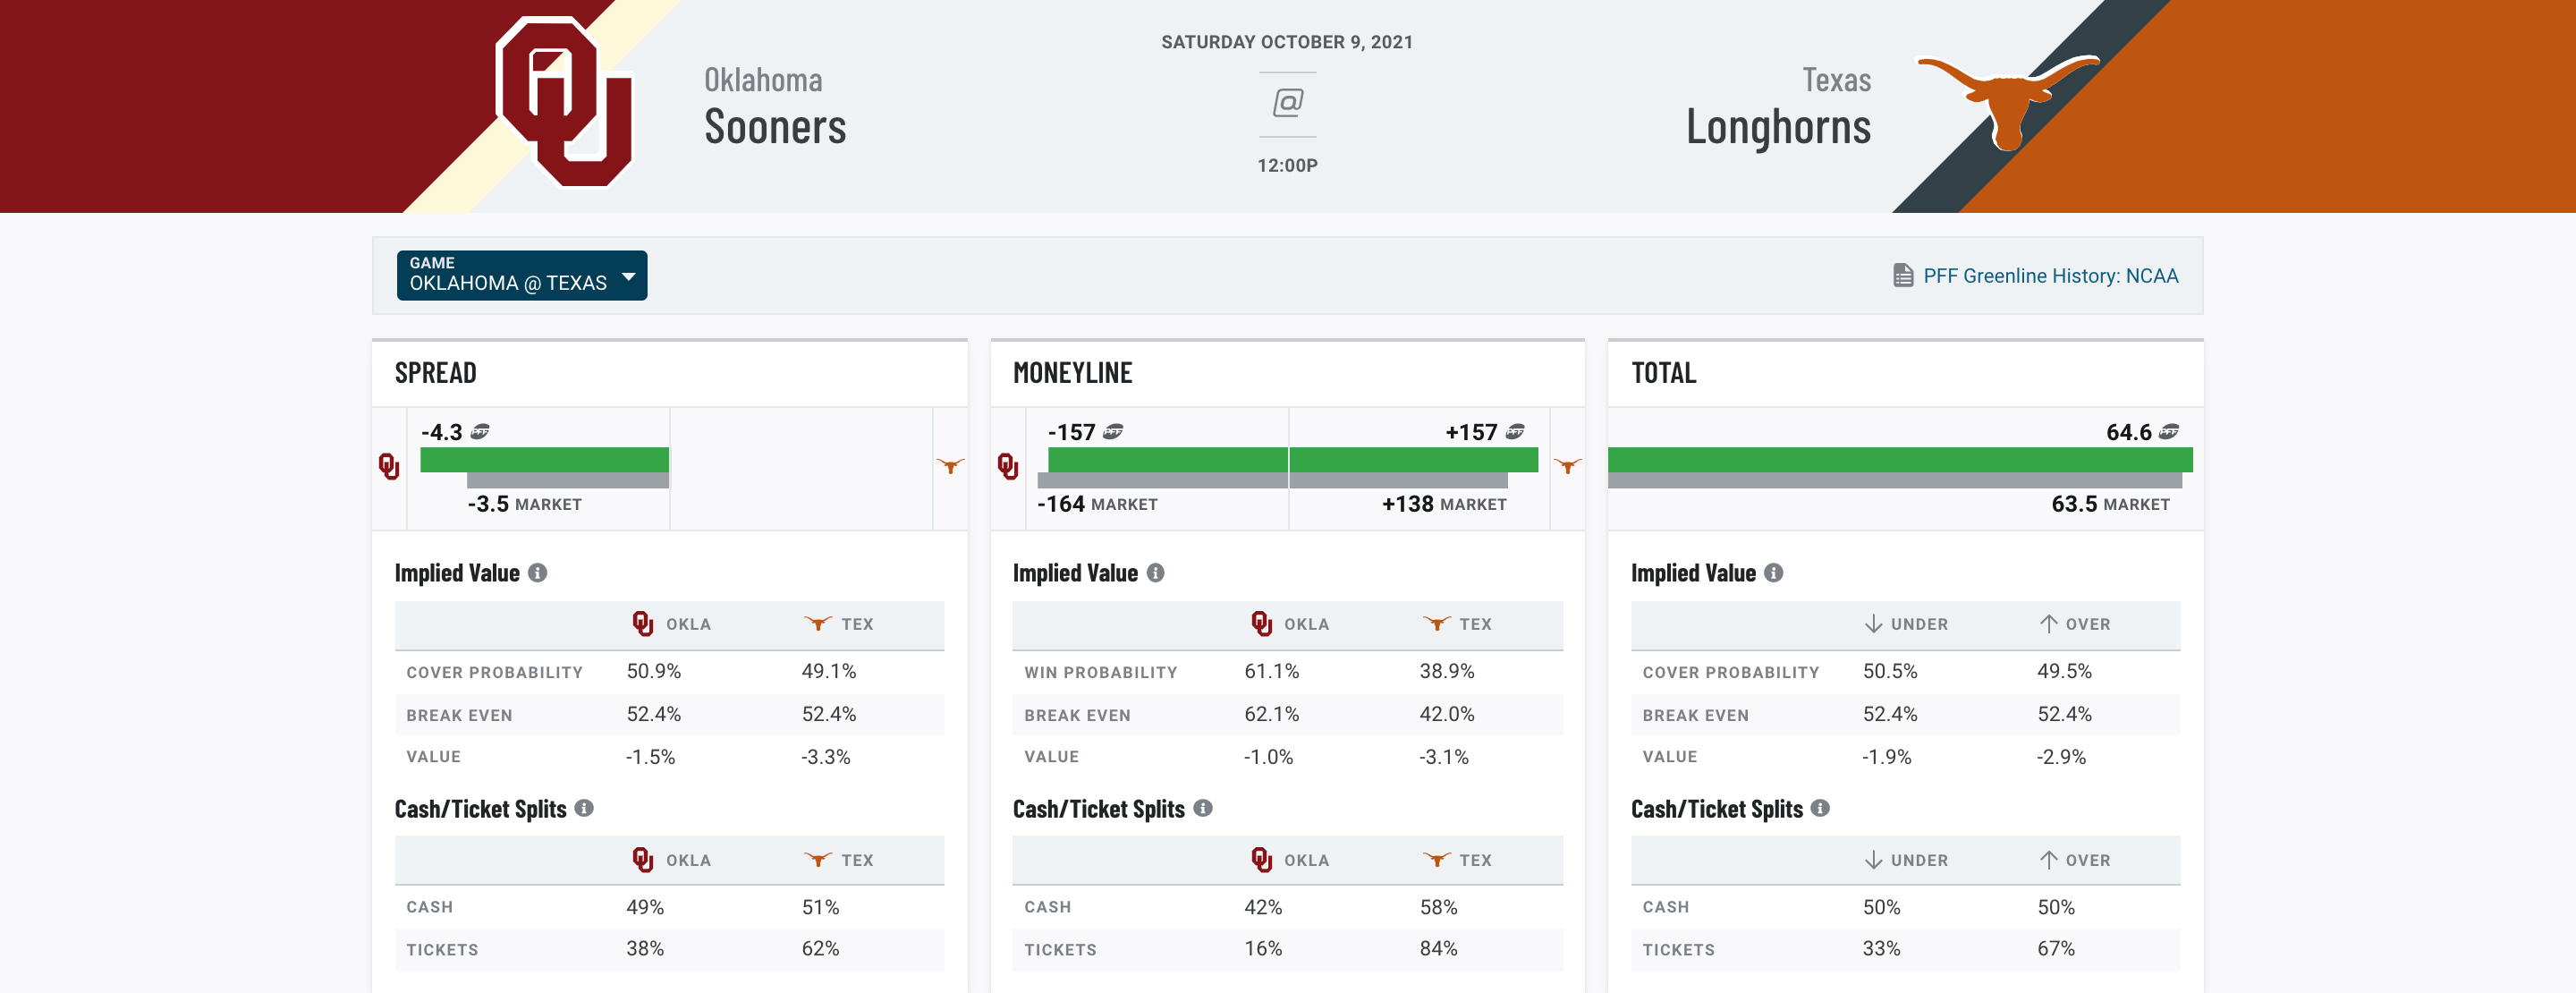Screen dimensions: 2576x993
Task: Click the Texas Longhorns team name
Action: coord(1779,107)
